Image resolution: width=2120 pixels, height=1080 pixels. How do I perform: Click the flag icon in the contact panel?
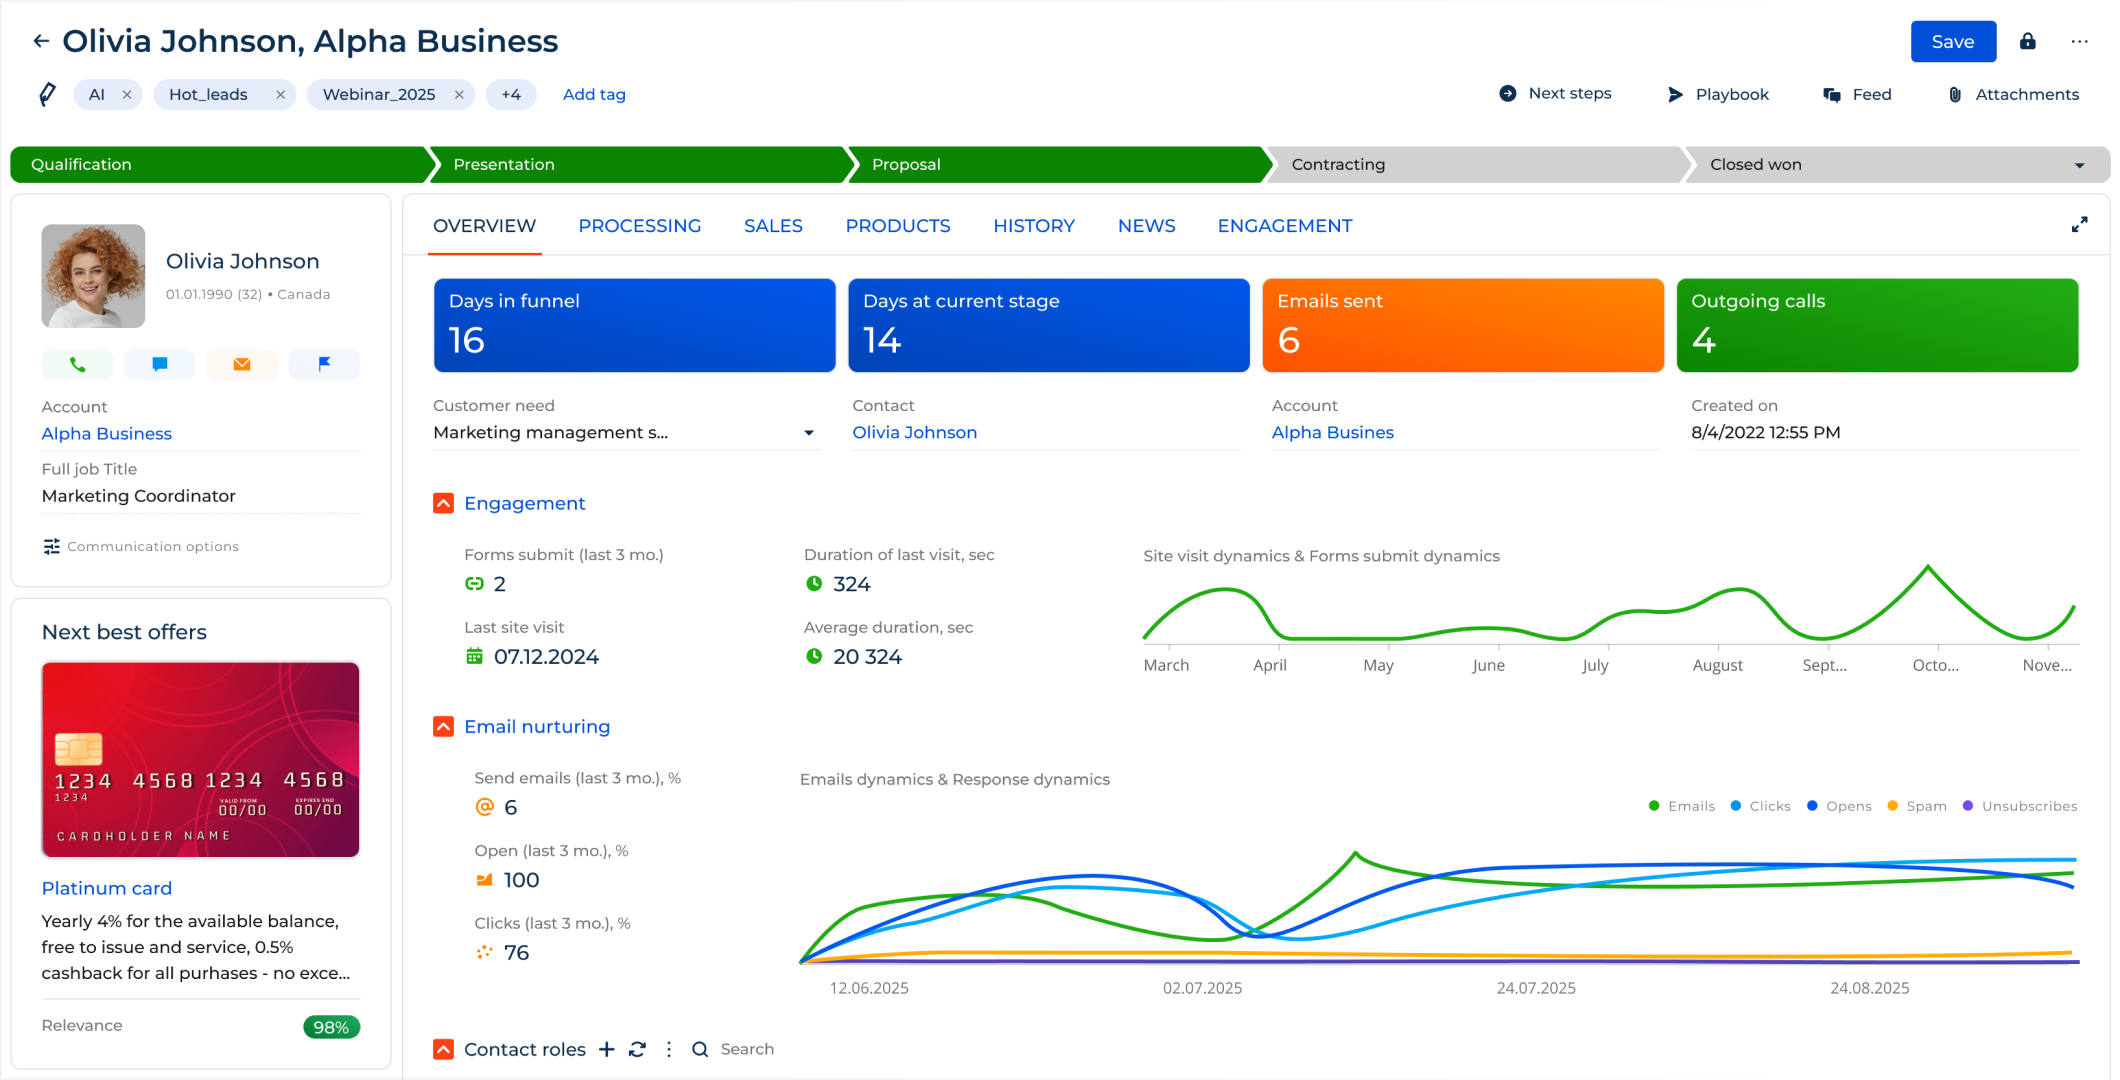pyautogui.click(x=324, y=364)
